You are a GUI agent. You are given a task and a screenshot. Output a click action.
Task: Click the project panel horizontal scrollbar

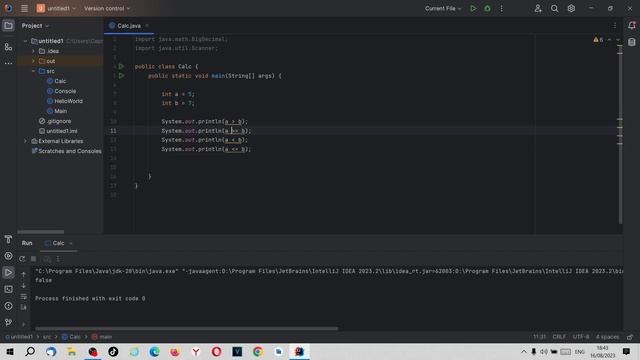pyautogui.click(x=40, y=232)
